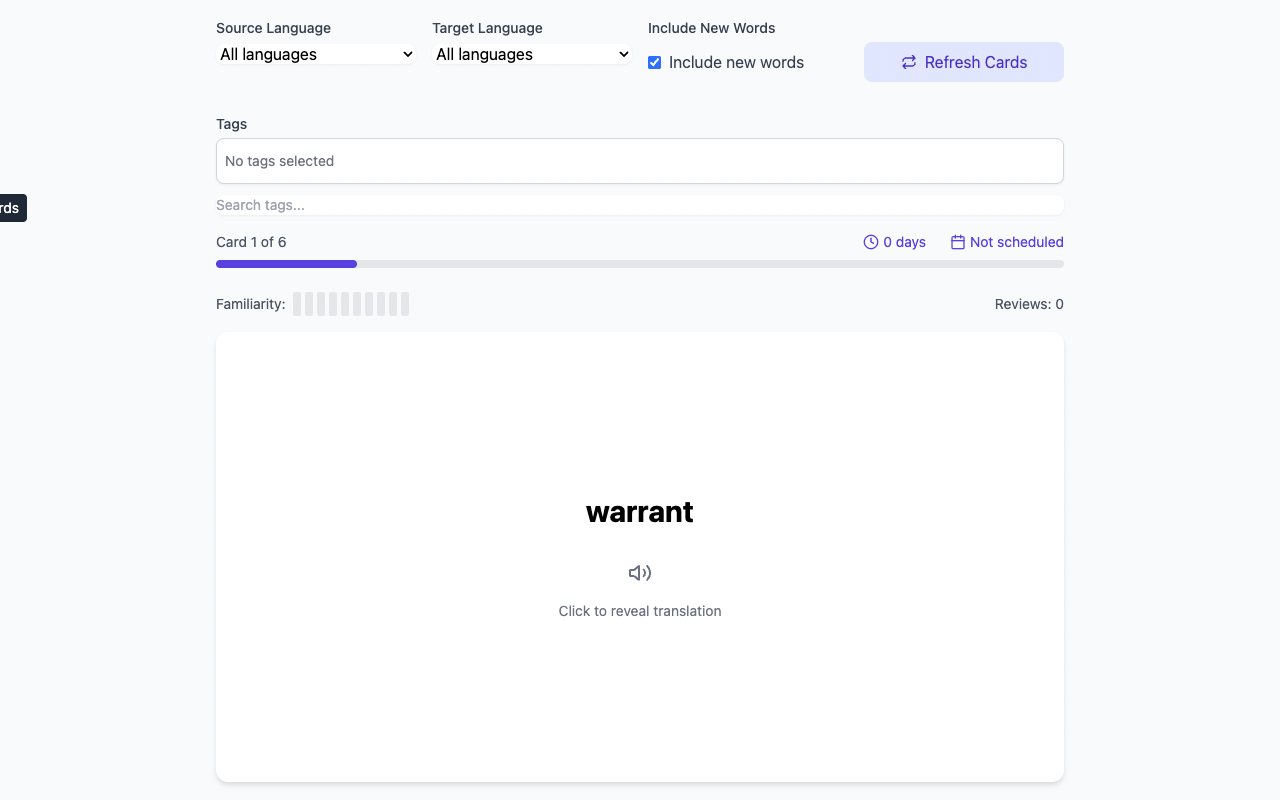Screen dimensions: 1280x800
Task: Toggle the new words inclusion setting
Action: (654, 62)
